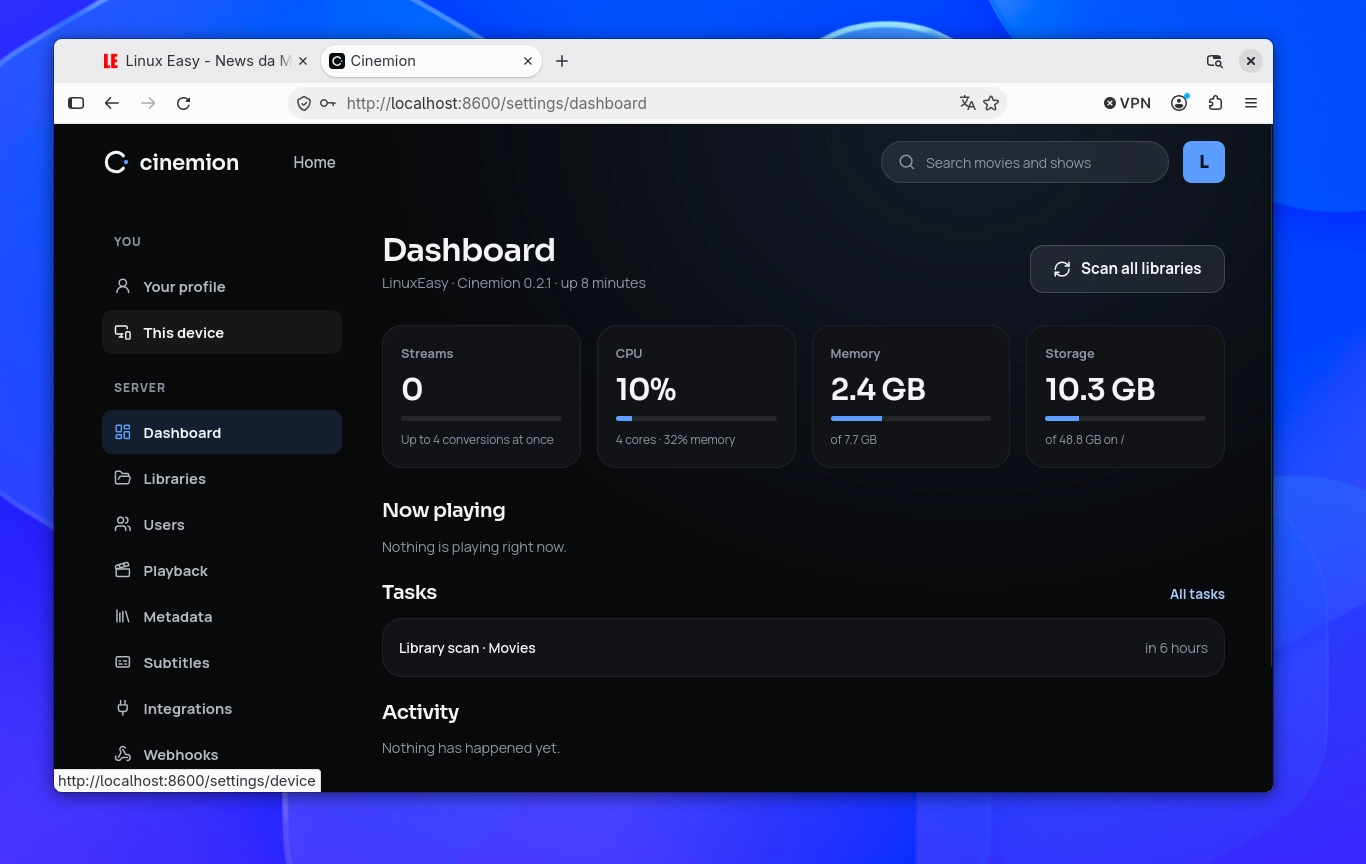1366x864 pixels.
Task: Open a new browser tab
Action: [562, 61]
